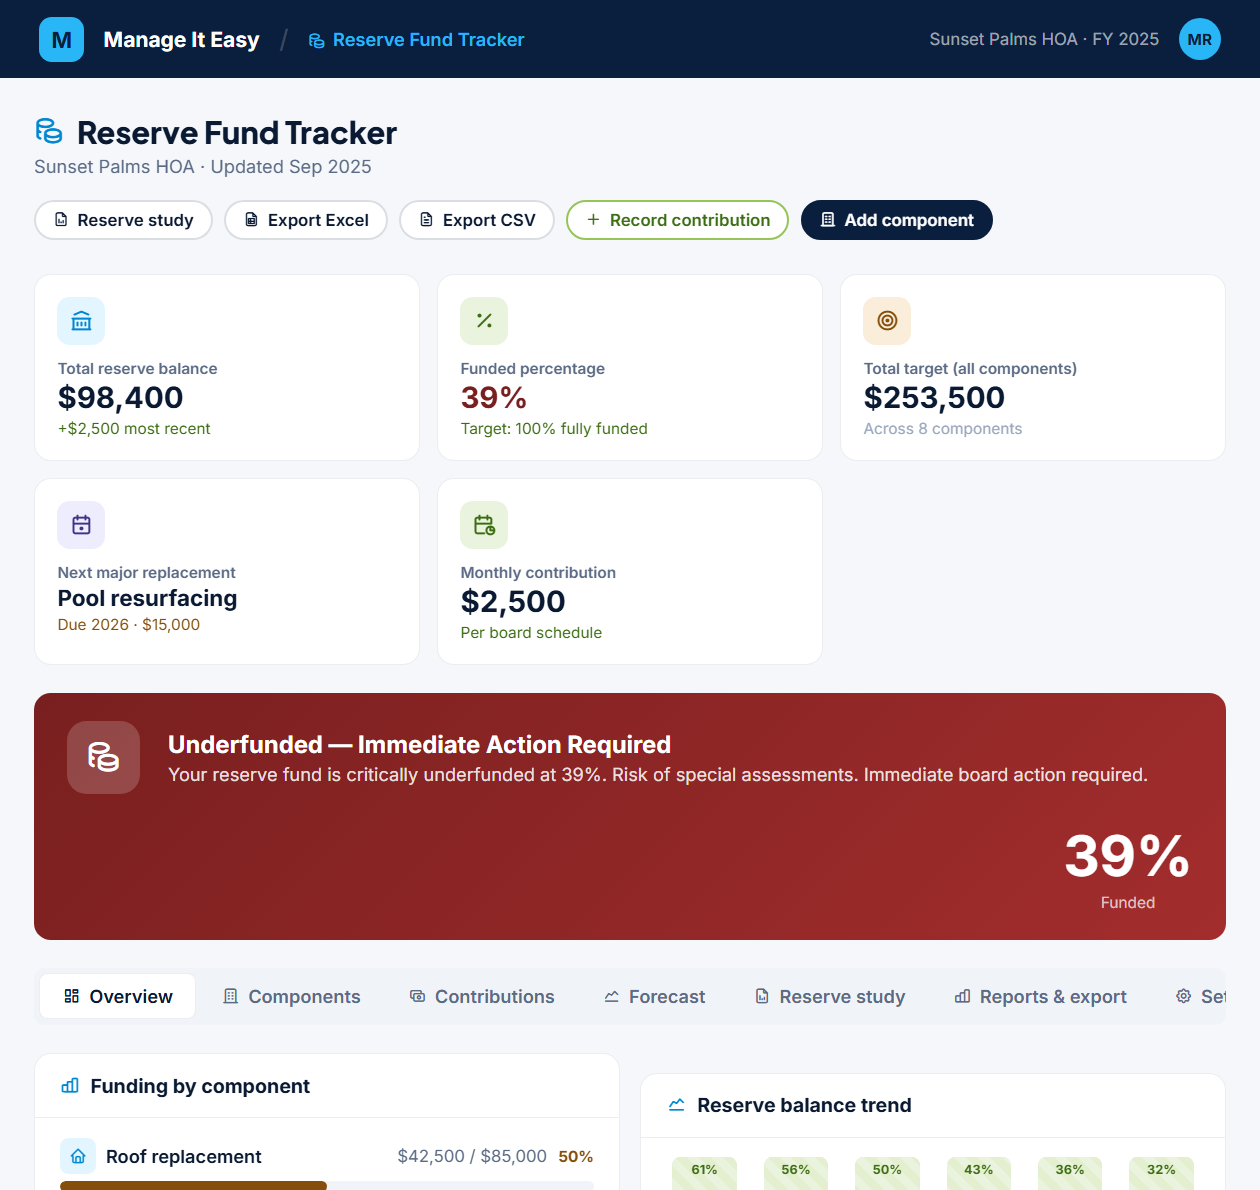View the Forecast tab

(654, 996)
